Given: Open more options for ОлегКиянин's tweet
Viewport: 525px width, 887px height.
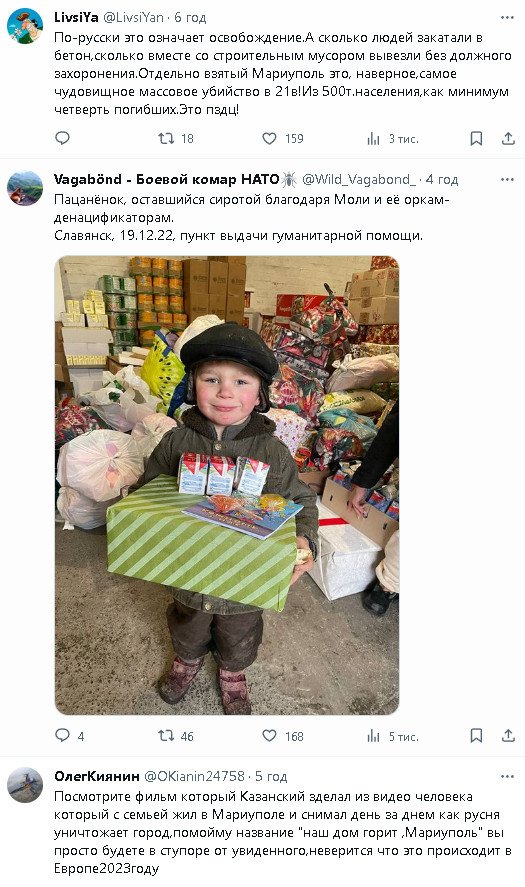Looking at the screenshot, I should (507, 776).
